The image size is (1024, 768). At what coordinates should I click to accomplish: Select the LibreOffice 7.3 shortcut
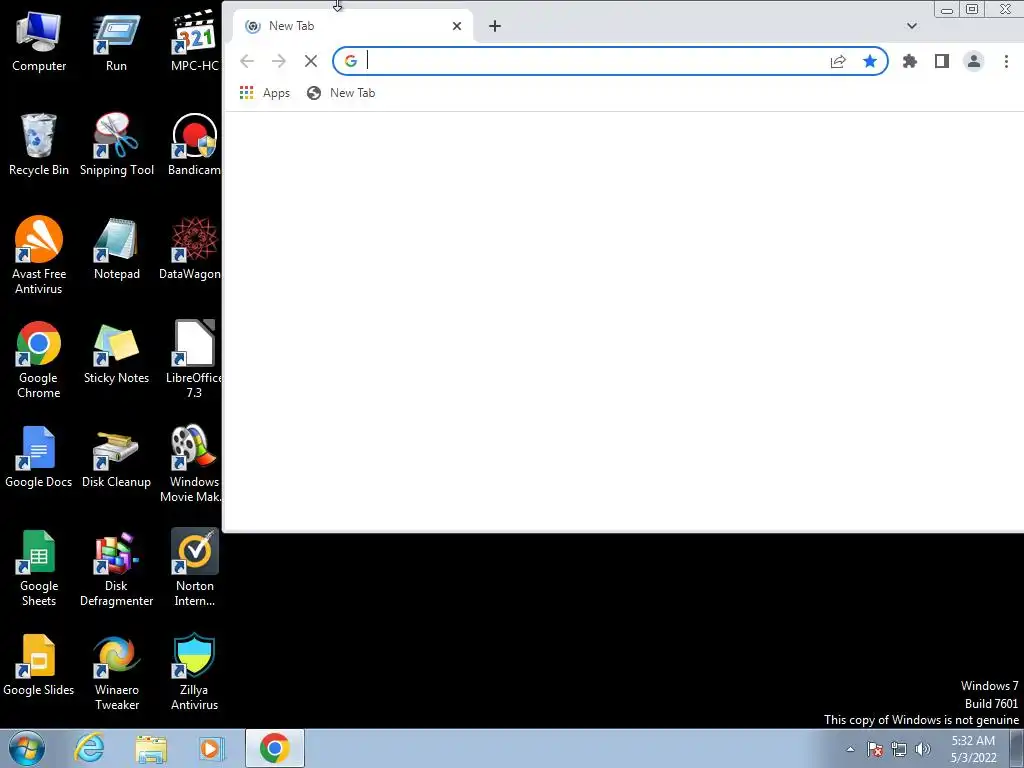point(194,359)
